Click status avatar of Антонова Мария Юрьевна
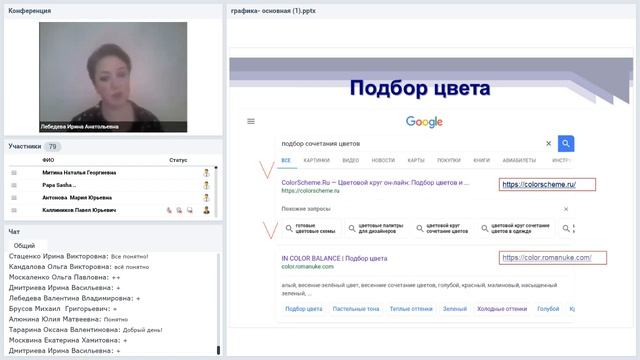 [x=207, y=198]
